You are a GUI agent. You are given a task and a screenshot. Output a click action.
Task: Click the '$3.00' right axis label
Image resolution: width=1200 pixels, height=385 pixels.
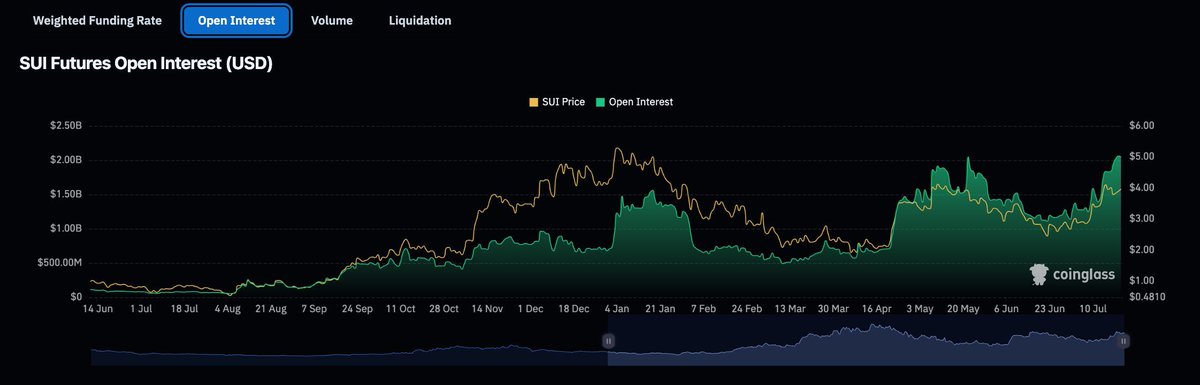point(1141,218)
